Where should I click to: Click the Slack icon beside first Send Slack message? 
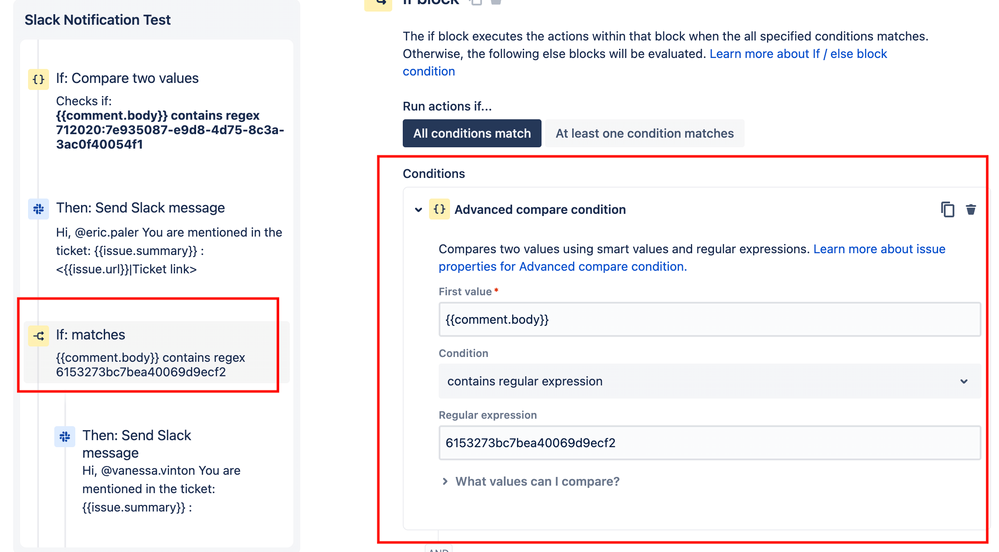click(x=38, y=208)
